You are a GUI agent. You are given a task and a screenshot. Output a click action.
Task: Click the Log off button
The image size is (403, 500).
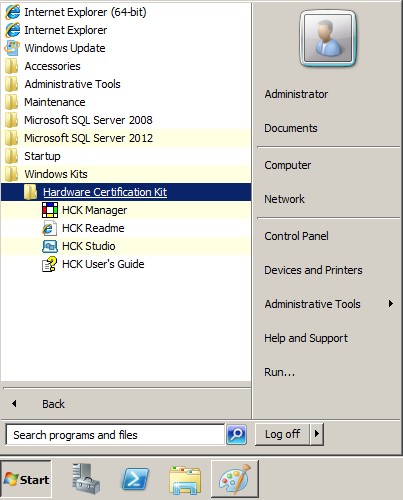pyautogui.click(x=282, y=434)
